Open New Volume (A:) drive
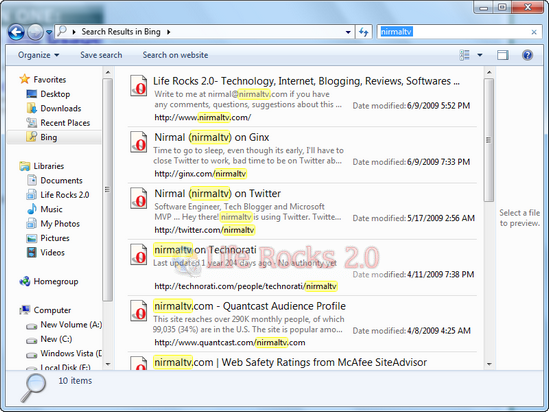 click(x=64, y=324)
